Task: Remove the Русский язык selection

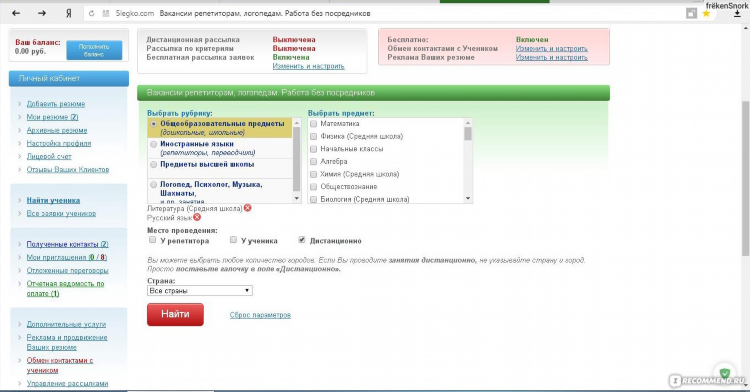Action: pos(197,217)
